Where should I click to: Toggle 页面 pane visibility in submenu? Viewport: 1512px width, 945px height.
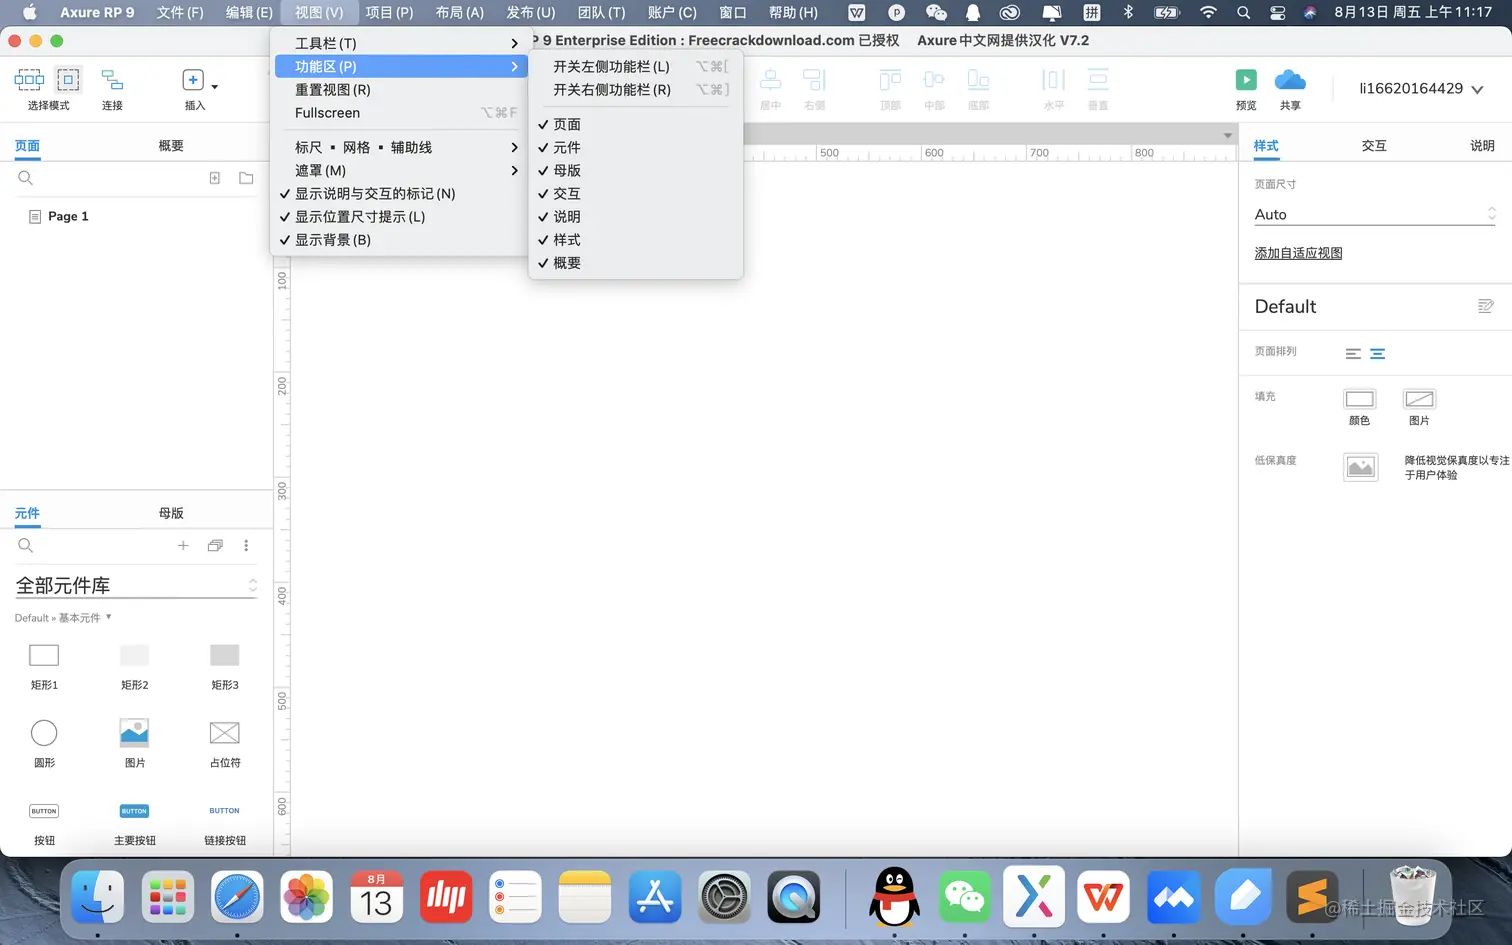[636, 124]
